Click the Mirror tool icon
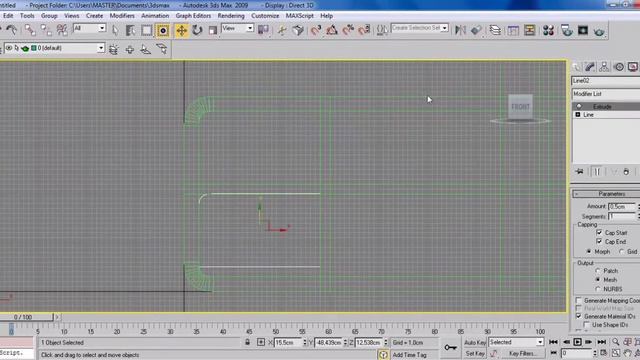640x360 pixels. coord(460,30)
